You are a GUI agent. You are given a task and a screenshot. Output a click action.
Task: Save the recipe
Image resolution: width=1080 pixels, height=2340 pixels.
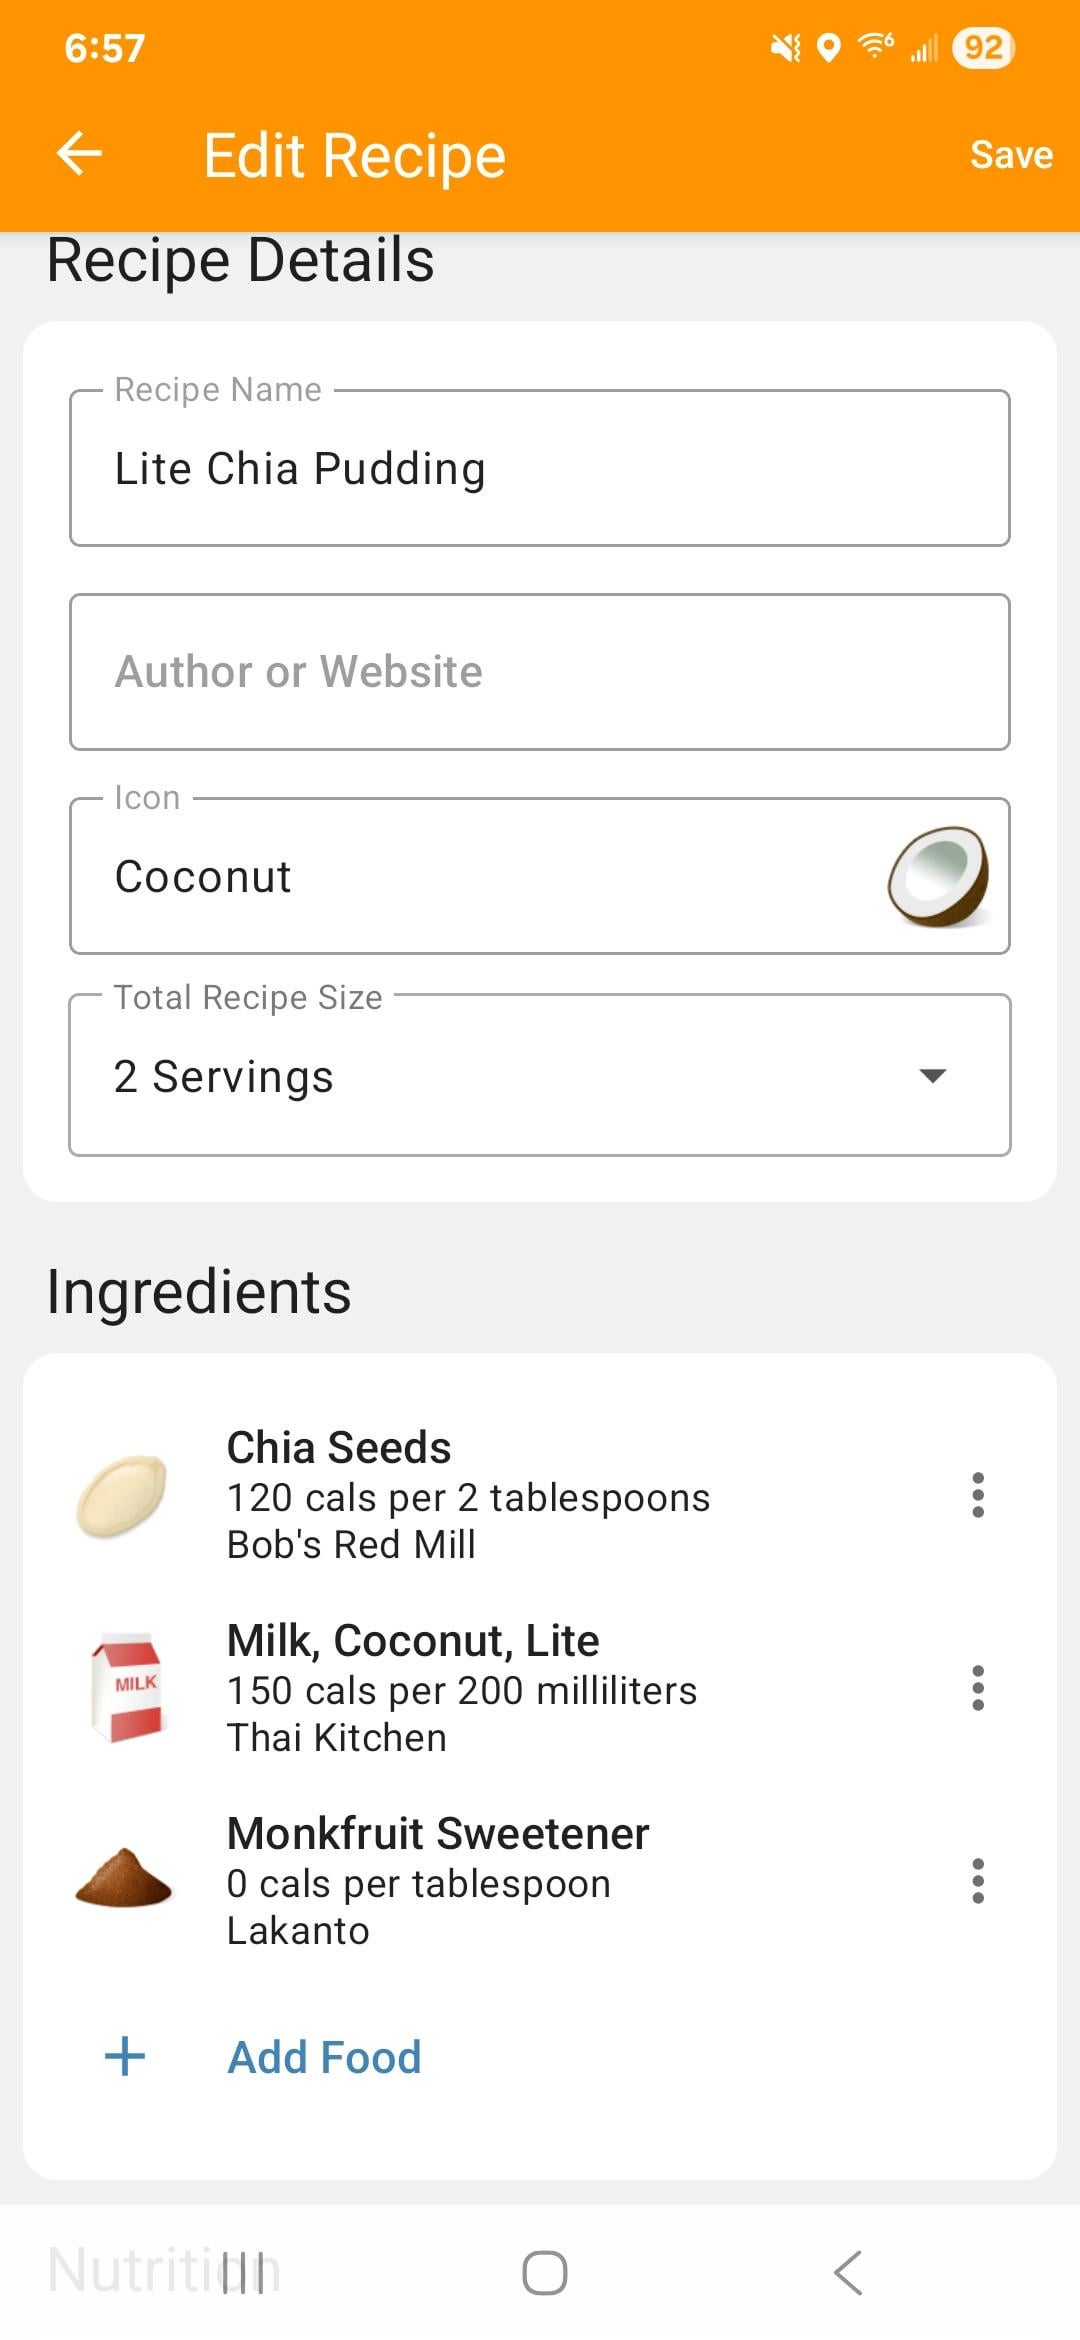pos(1010,155)
